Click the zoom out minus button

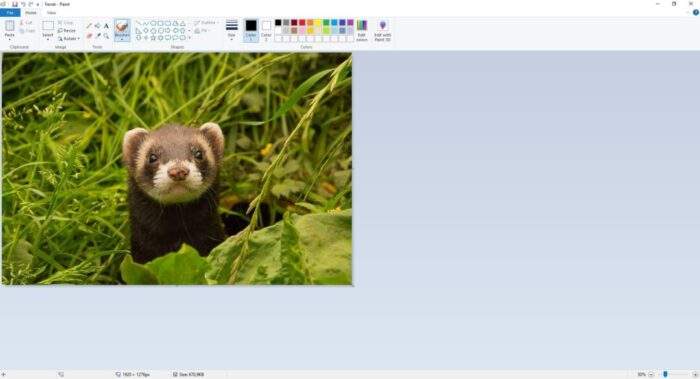tap(651, 374)
